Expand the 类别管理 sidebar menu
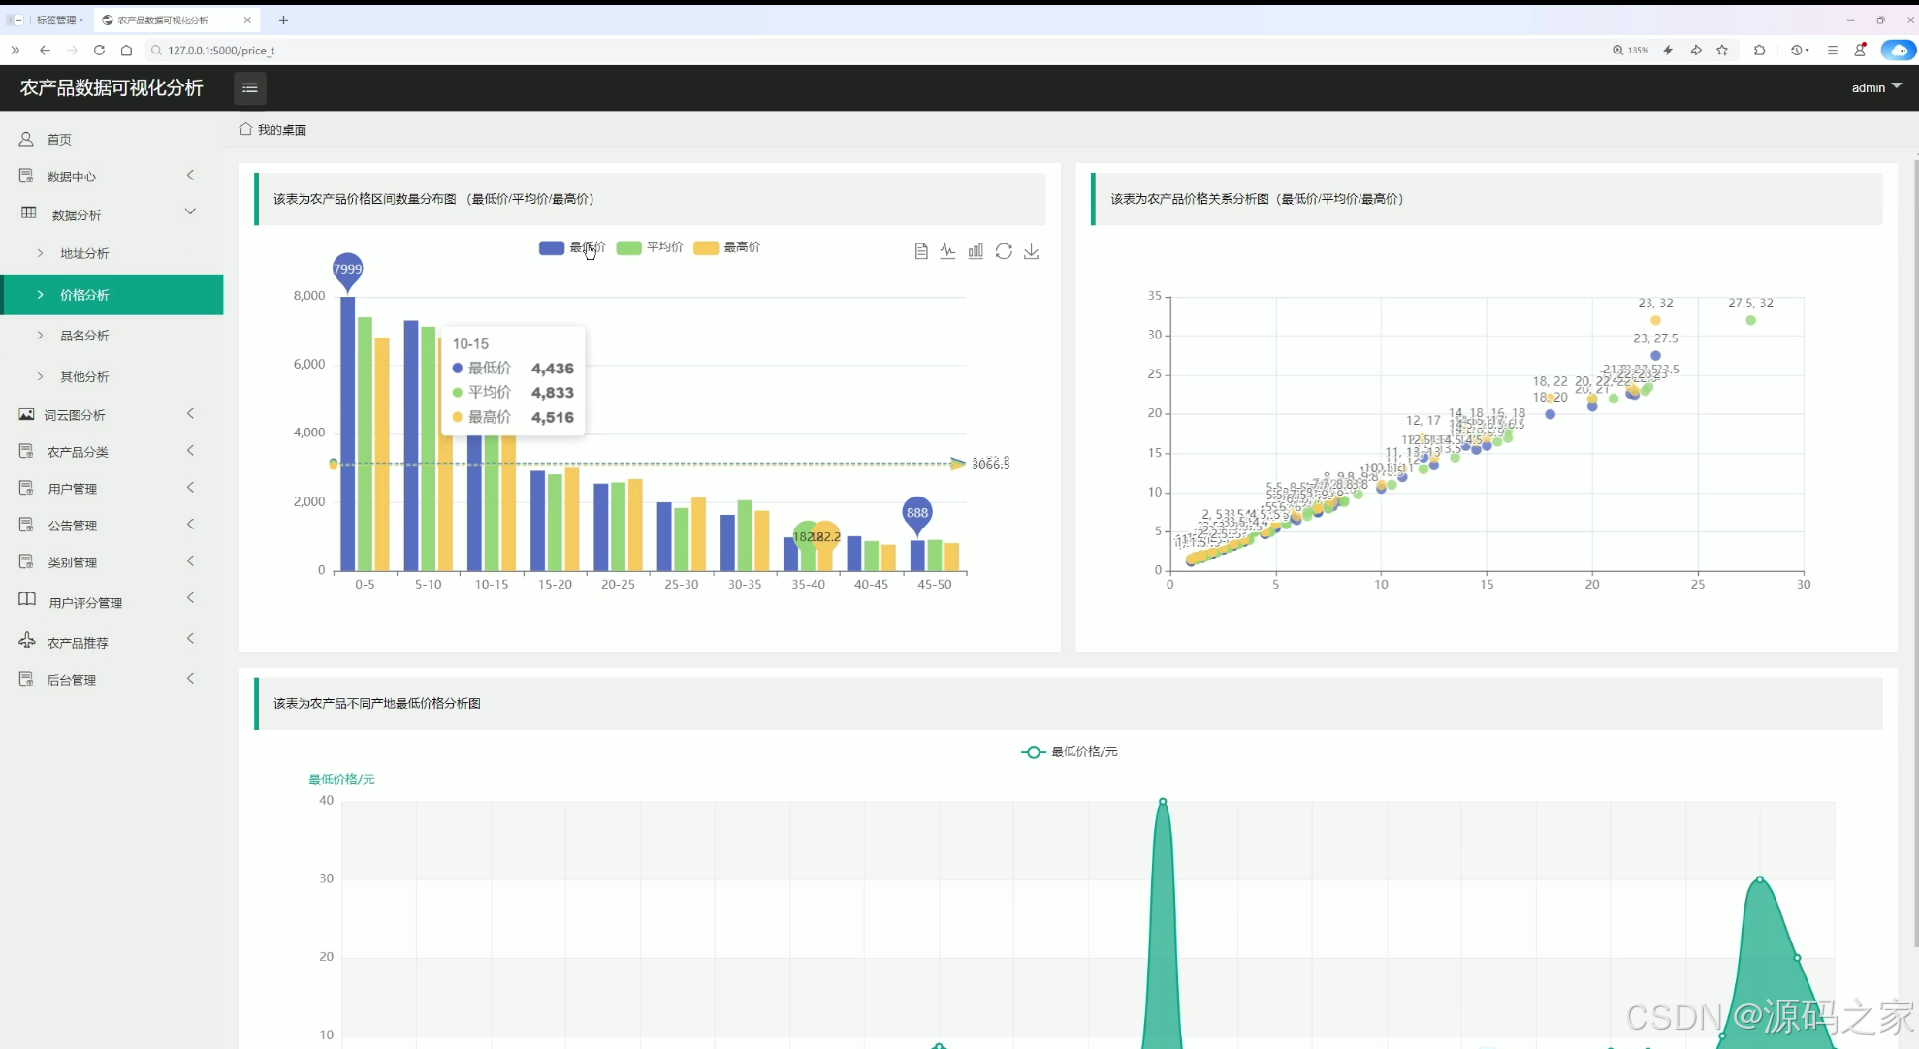1919x1049 pixels. pos(111,562)
